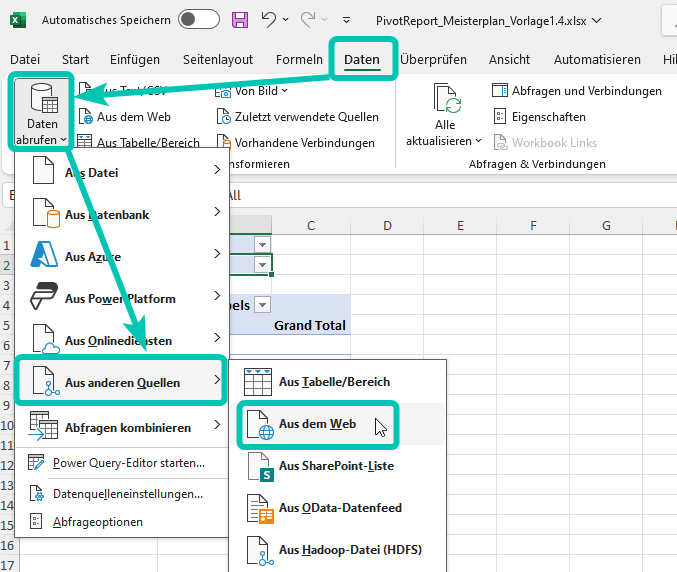Select Aus dem Web in the submenu
677x572 pixels.
click(337, 424)
